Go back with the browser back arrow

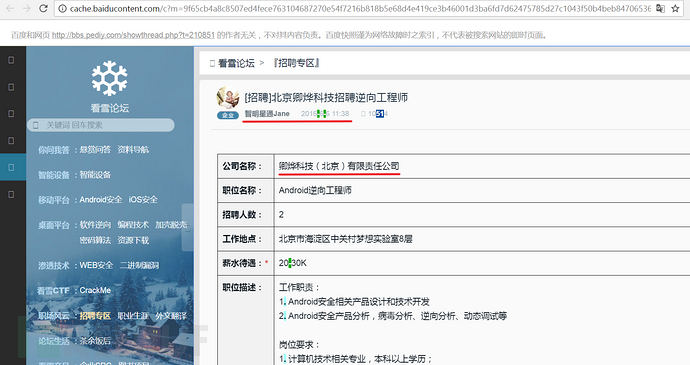pos(10,8)
